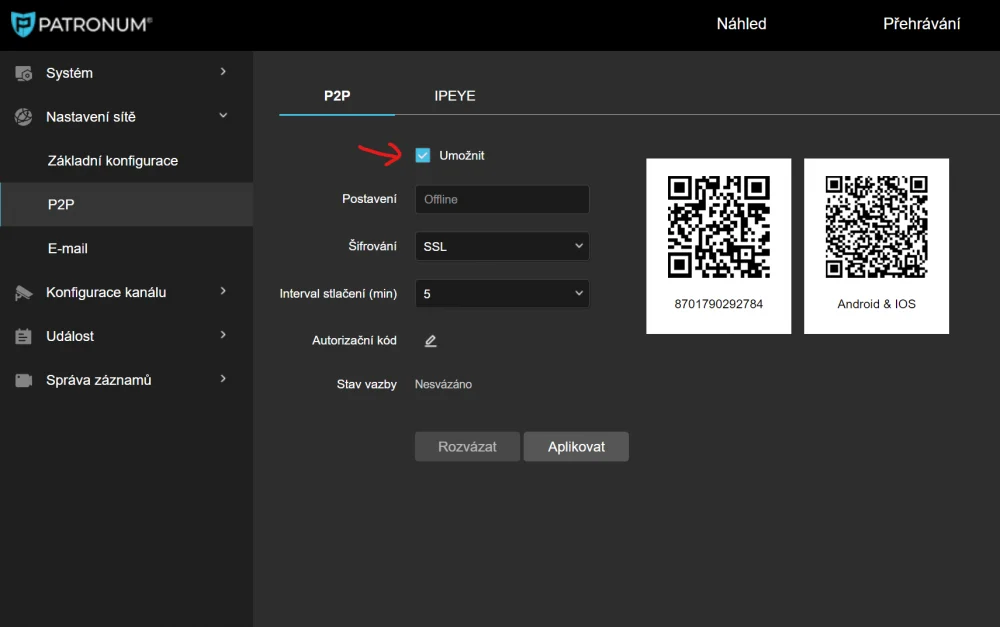Click the Postavení Offline field
Screen dimensions: 1000x627
[x=502, y=199]
